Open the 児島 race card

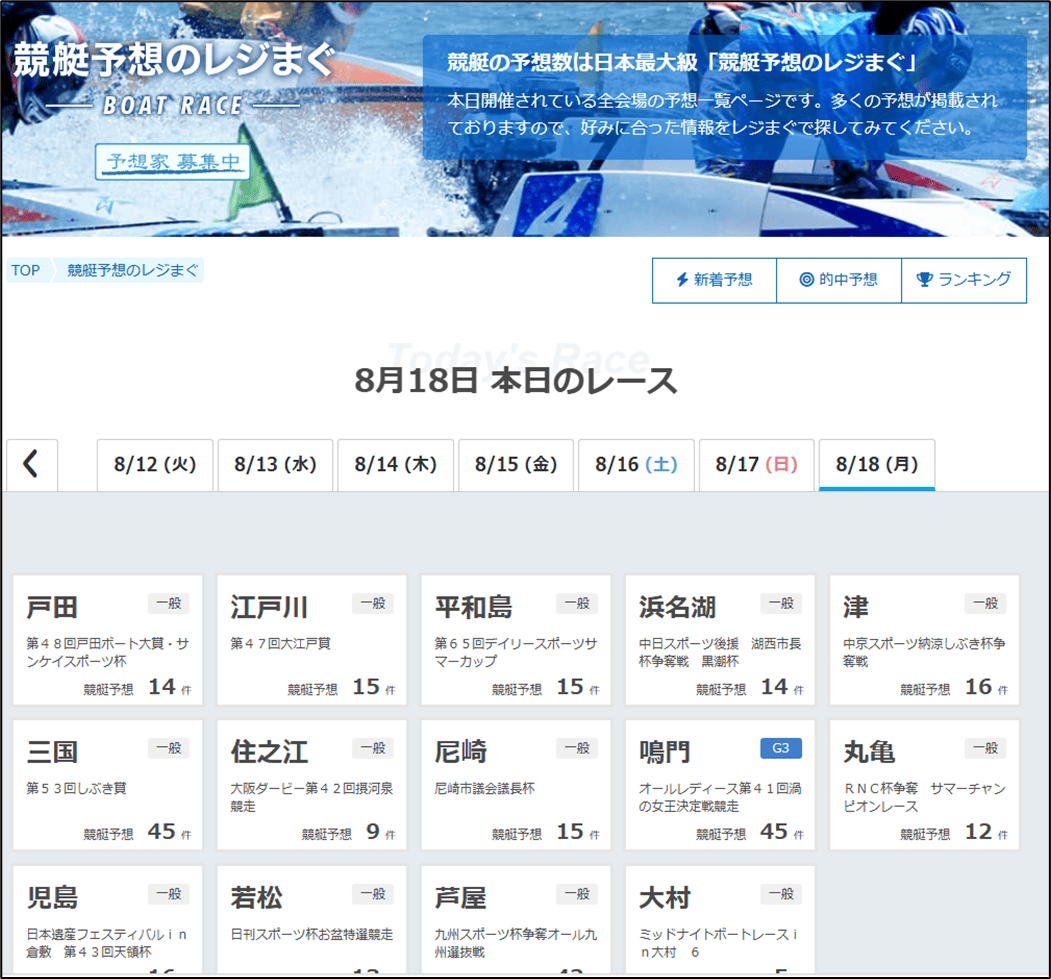tap(108, 919)
